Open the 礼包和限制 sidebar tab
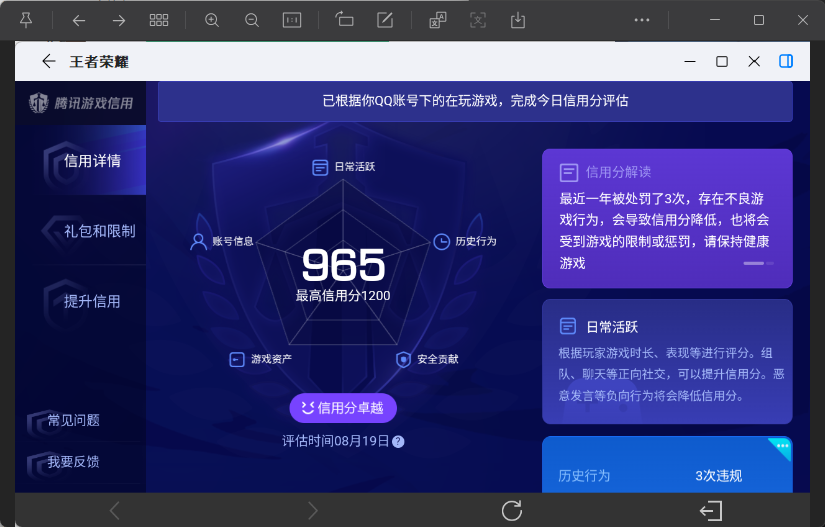Screen dimensions: 825x527 (81, 230)
